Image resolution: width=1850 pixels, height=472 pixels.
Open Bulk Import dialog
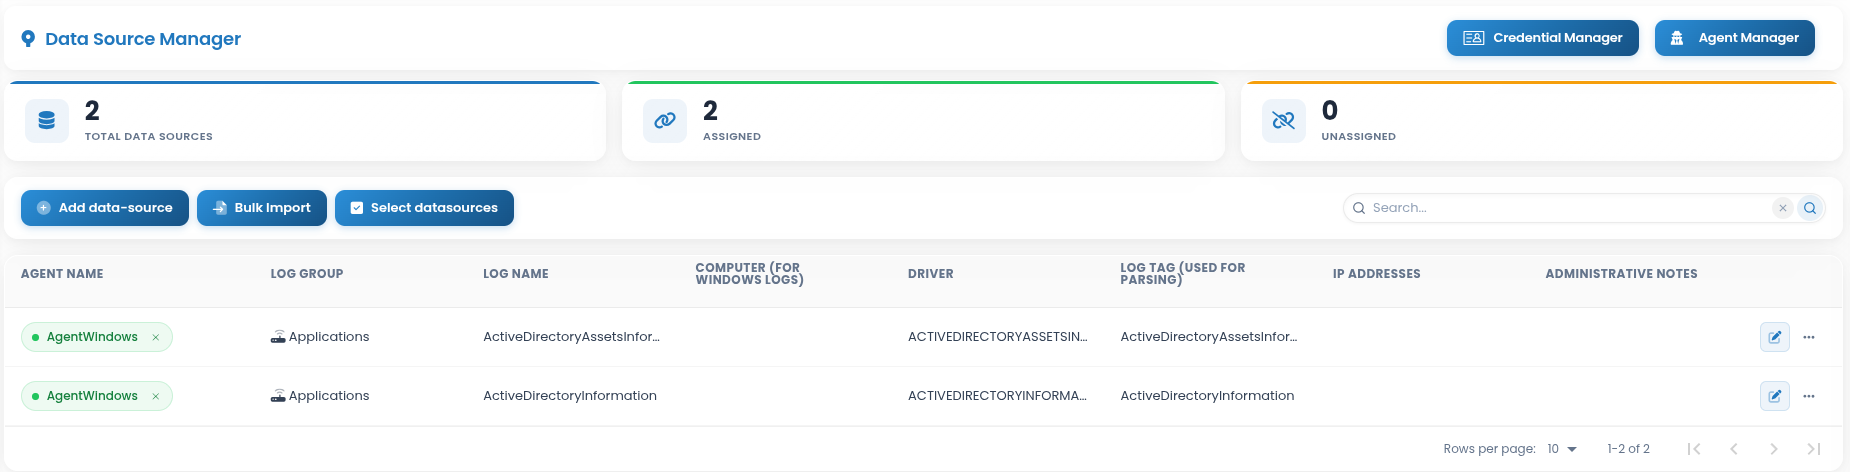[262, 208]
